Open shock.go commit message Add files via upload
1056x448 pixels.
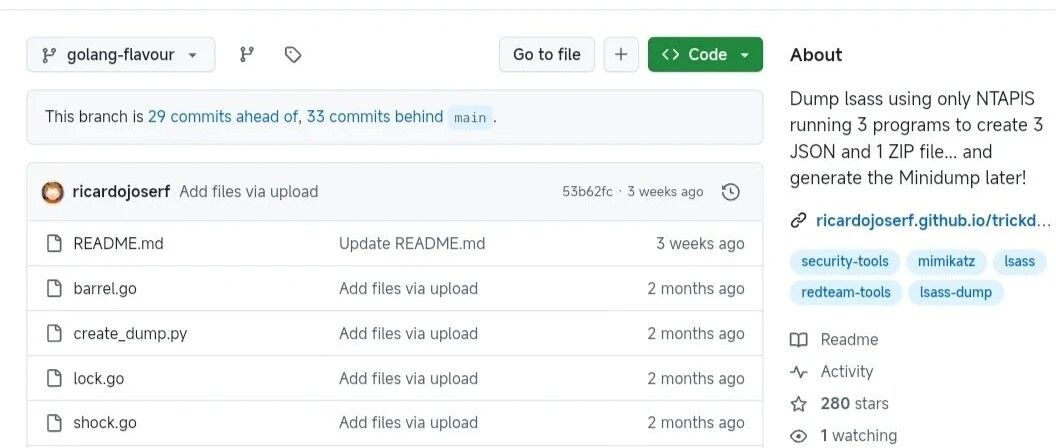click(409, 423)
